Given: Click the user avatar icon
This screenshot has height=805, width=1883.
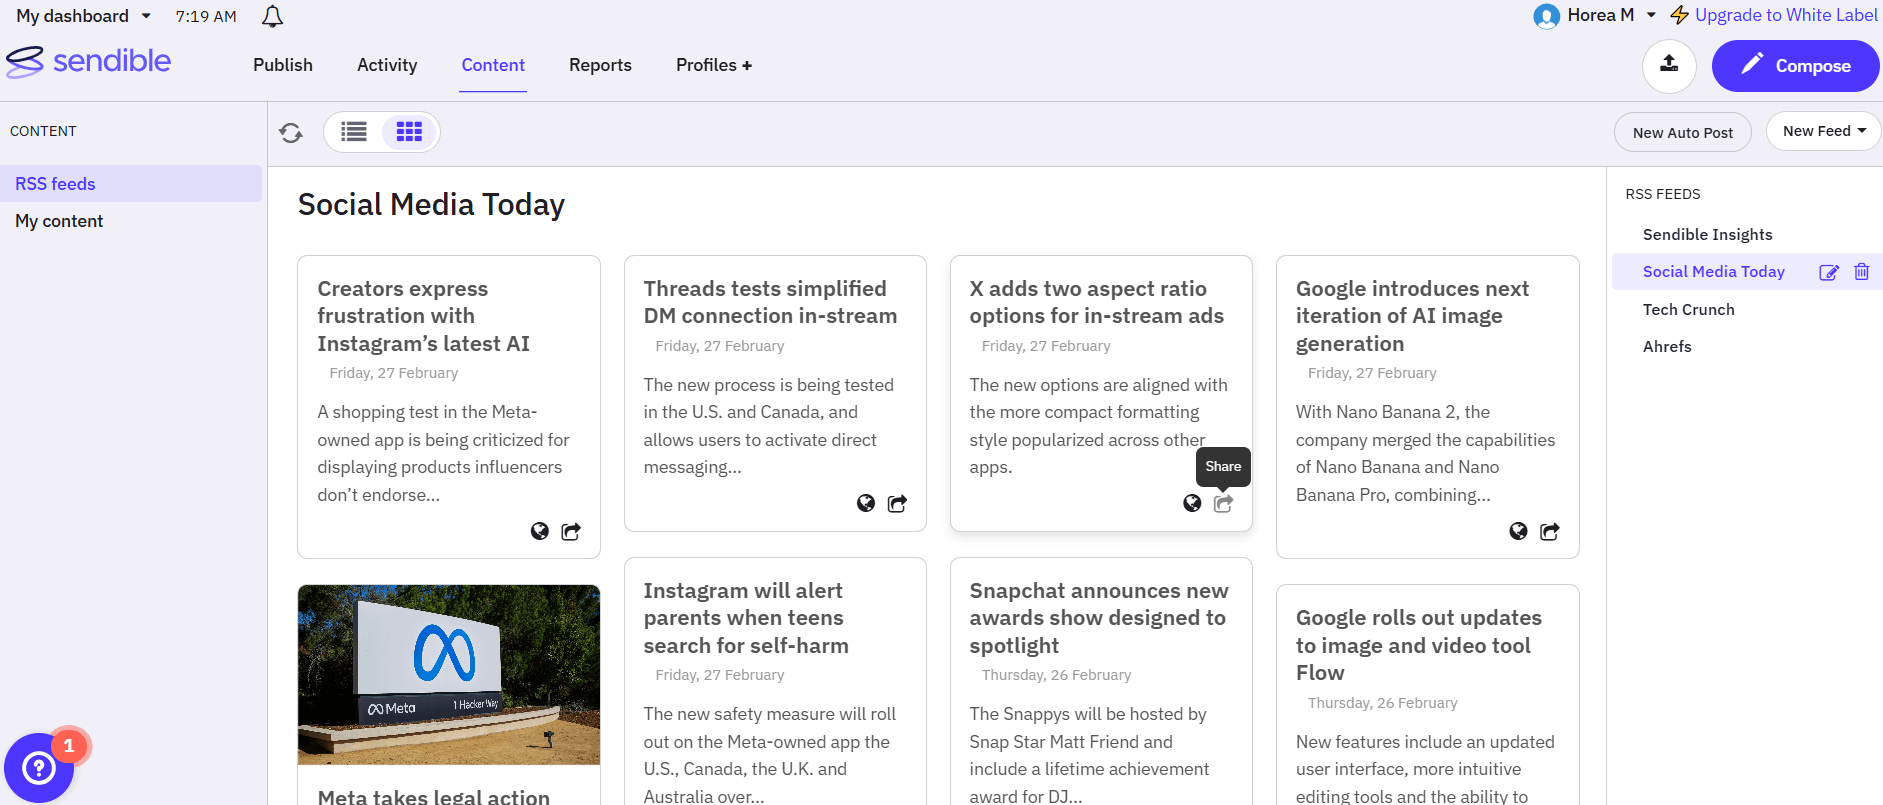Looking at the screenshot, I should [1546, 16].
